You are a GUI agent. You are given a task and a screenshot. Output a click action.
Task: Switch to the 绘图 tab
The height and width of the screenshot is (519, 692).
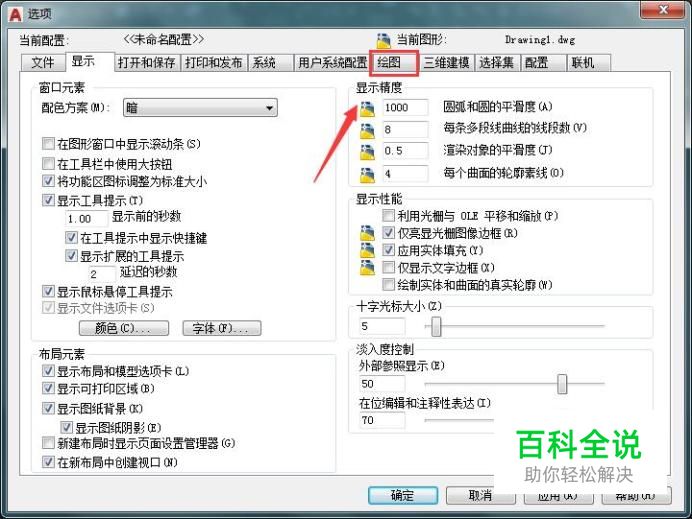point(393,63)
